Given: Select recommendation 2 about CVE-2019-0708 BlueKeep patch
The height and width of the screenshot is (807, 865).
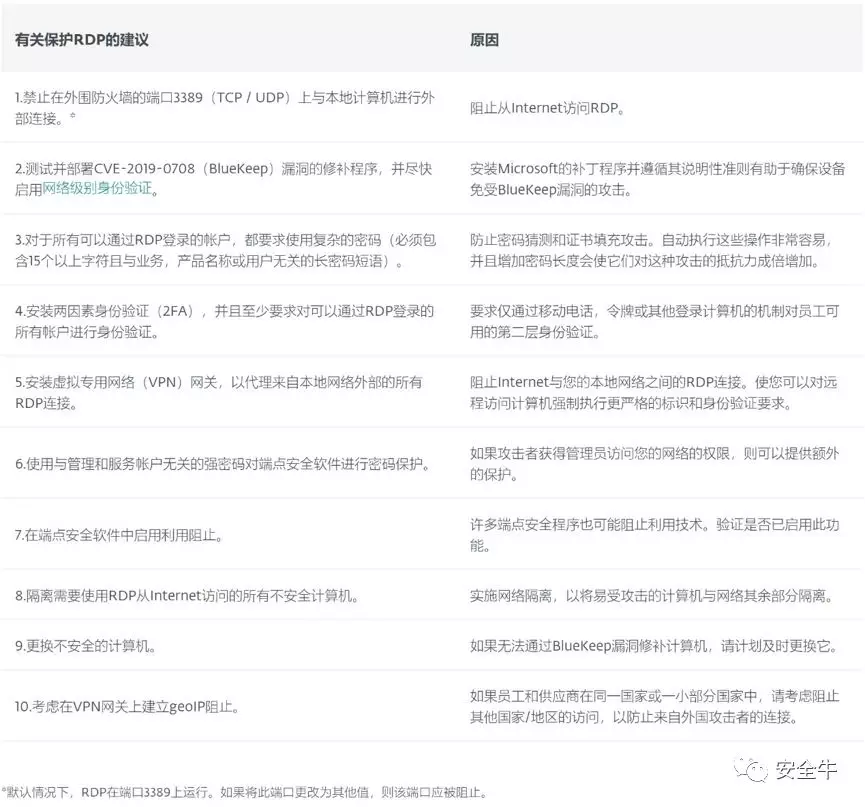Looking at the screenshot, I should 223,178.
